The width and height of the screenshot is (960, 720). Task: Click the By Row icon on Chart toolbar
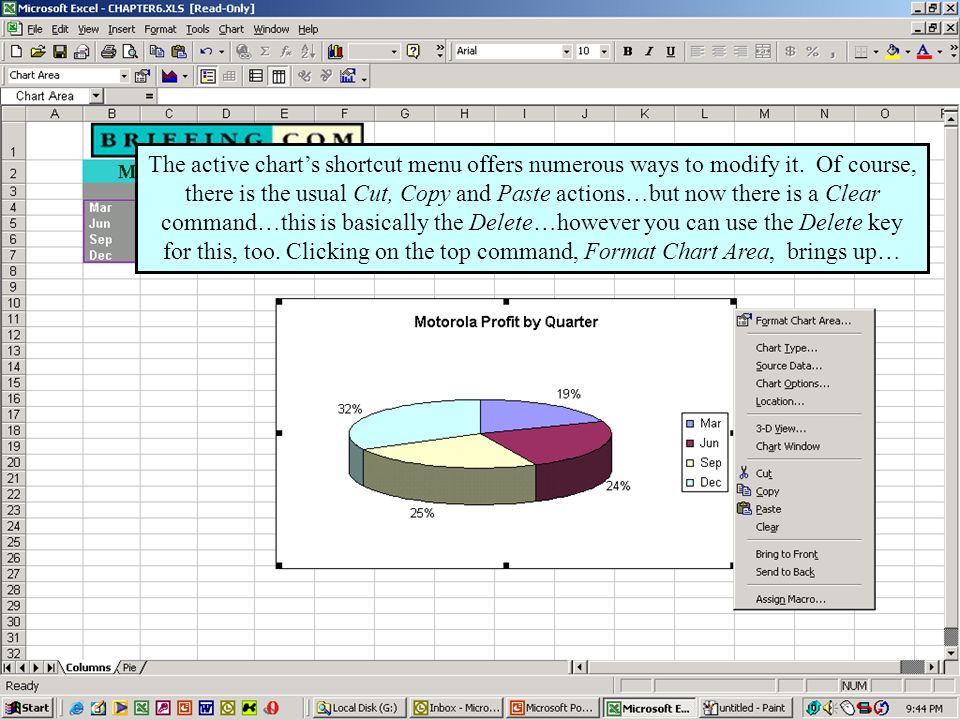257,76
